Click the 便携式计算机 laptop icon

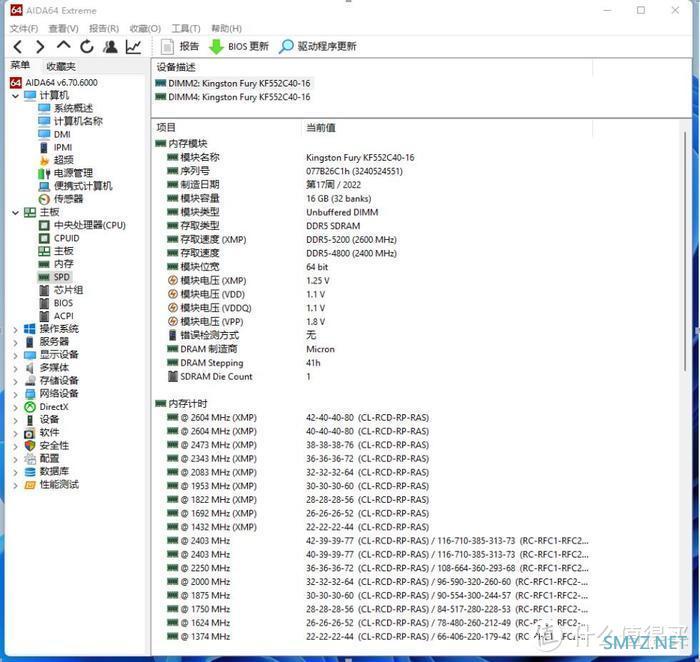point(44,186)
